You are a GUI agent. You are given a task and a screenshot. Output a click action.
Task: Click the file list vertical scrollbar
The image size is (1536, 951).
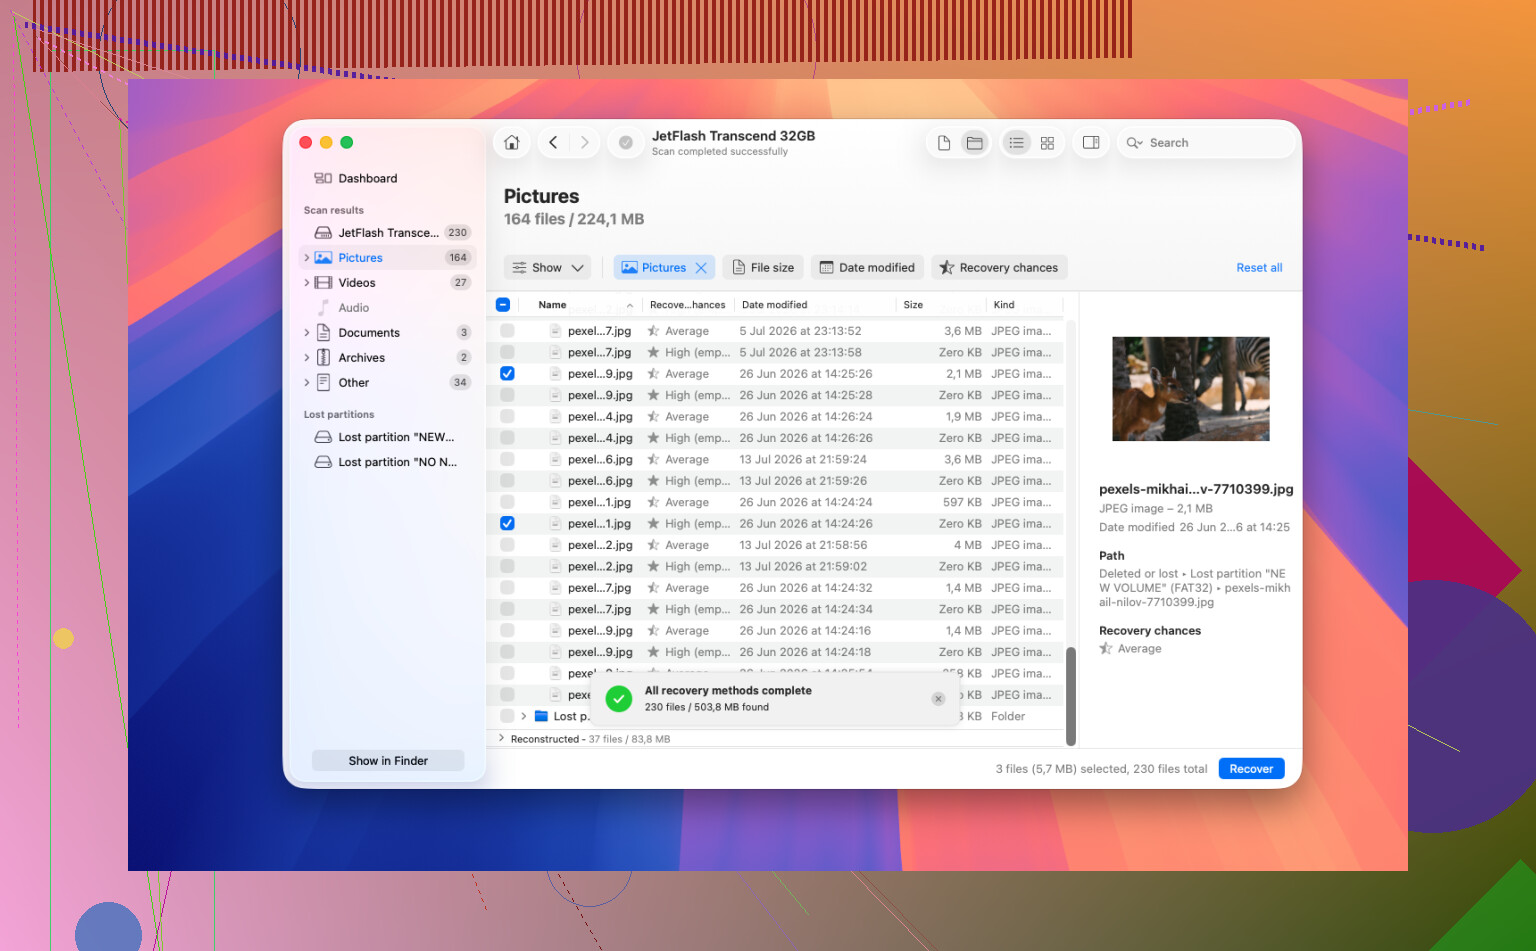point(1070,696)
